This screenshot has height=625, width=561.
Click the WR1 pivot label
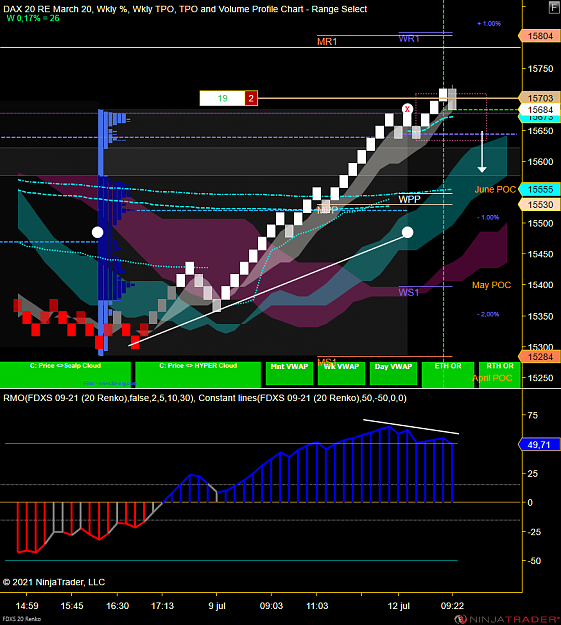pos(409,39)
